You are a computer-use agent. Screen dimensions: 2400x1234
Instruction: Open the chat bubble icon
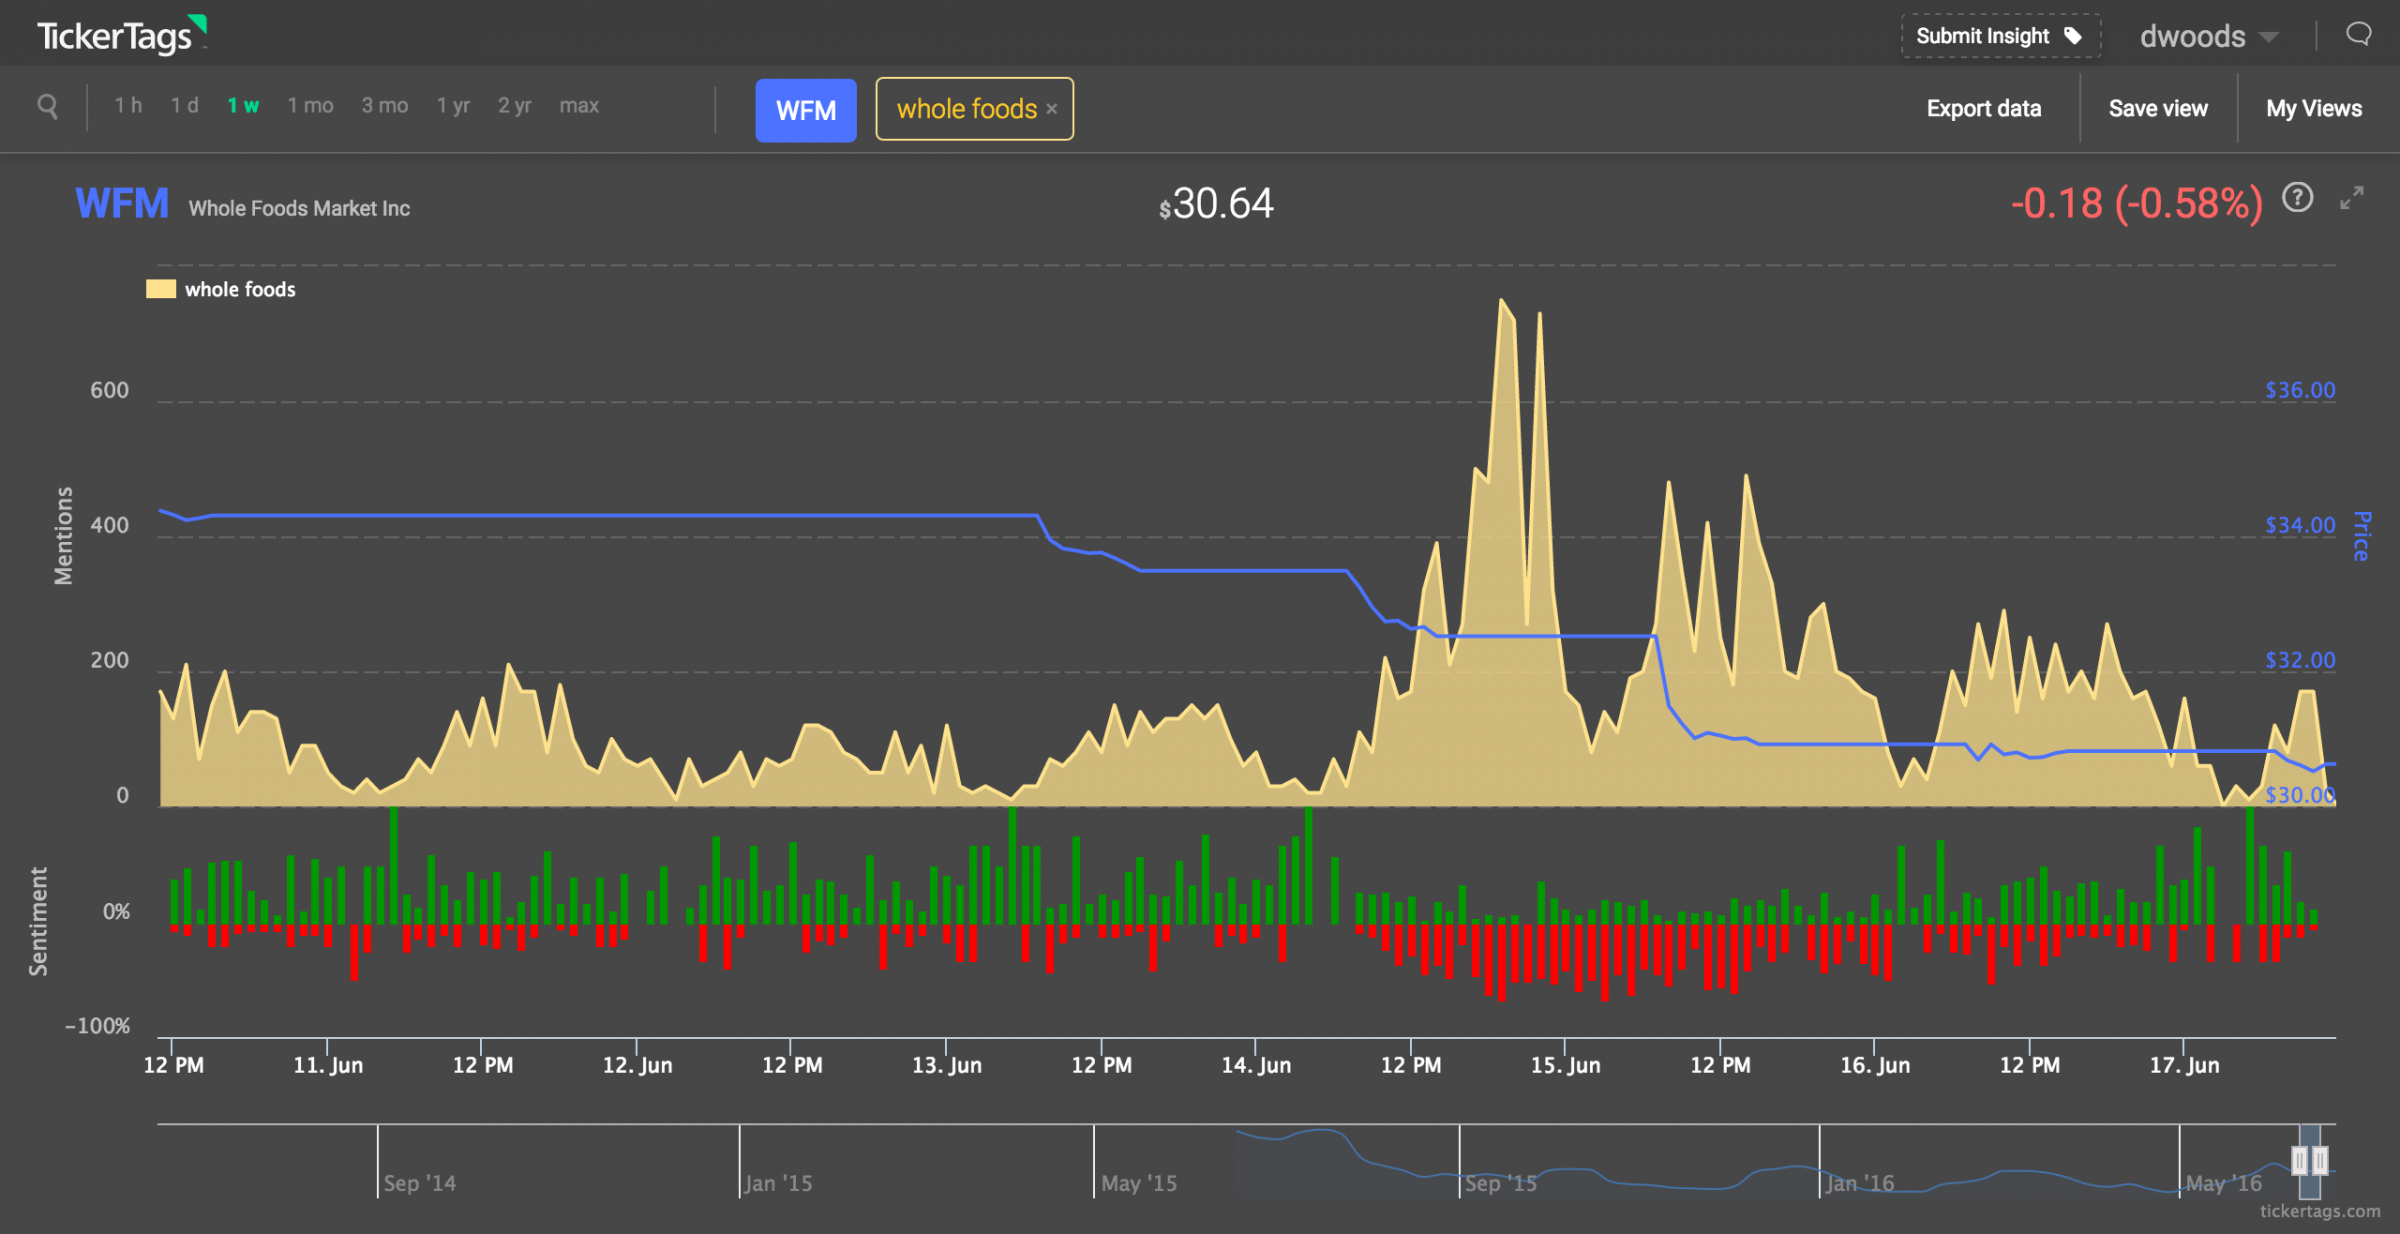(2359, 35)
